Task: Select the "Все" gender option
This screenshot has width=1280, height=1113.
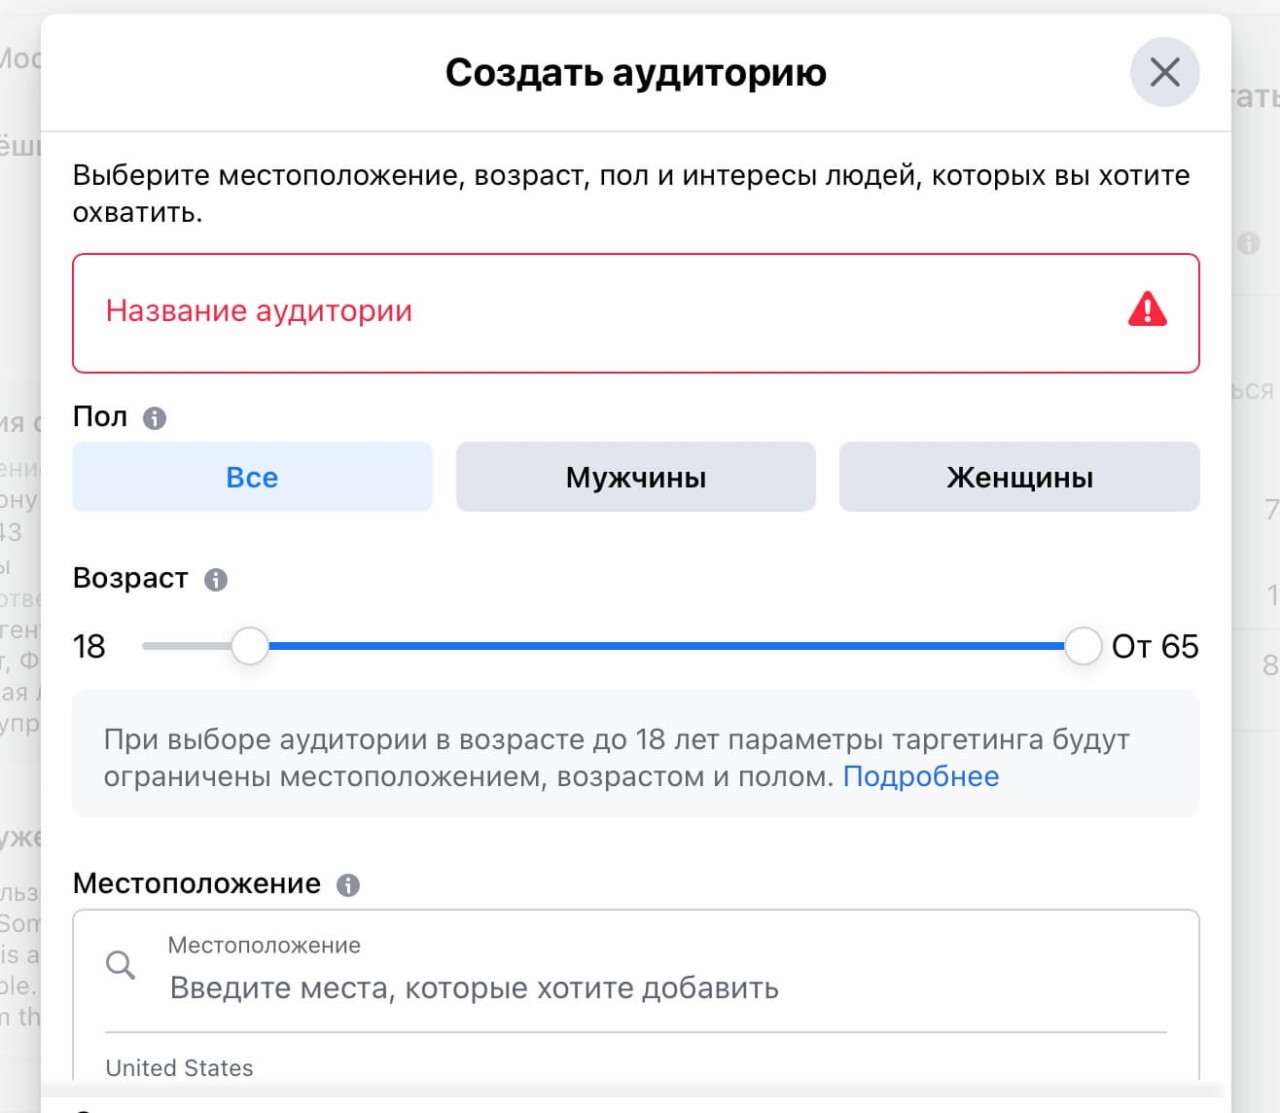Action: [x=251, y=477]
